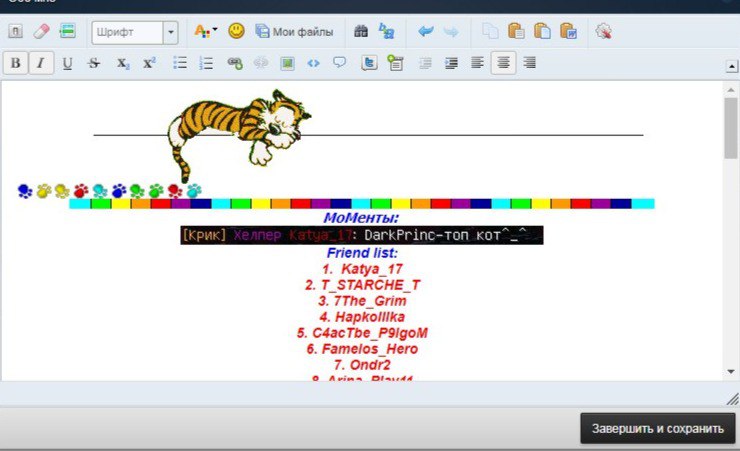
Task: Align text to the right
Action: click(530, 62)
